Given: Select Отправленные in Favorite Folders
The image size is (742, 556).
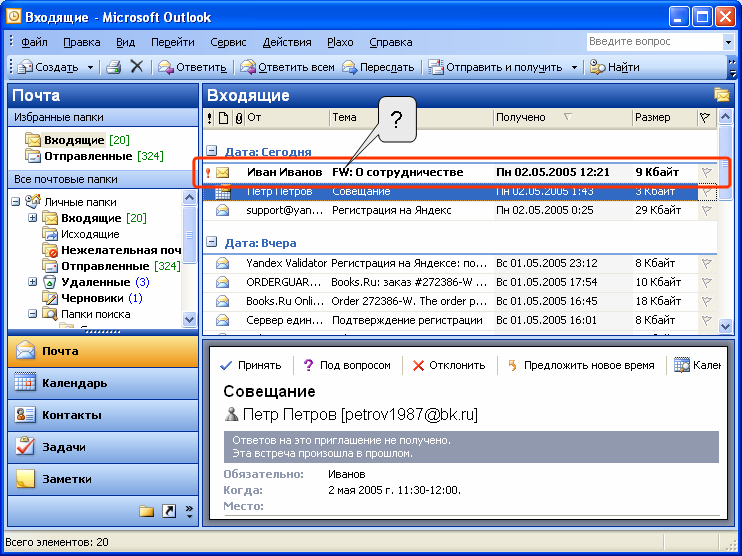Looking at the screenshot, I should coord(94,156).
